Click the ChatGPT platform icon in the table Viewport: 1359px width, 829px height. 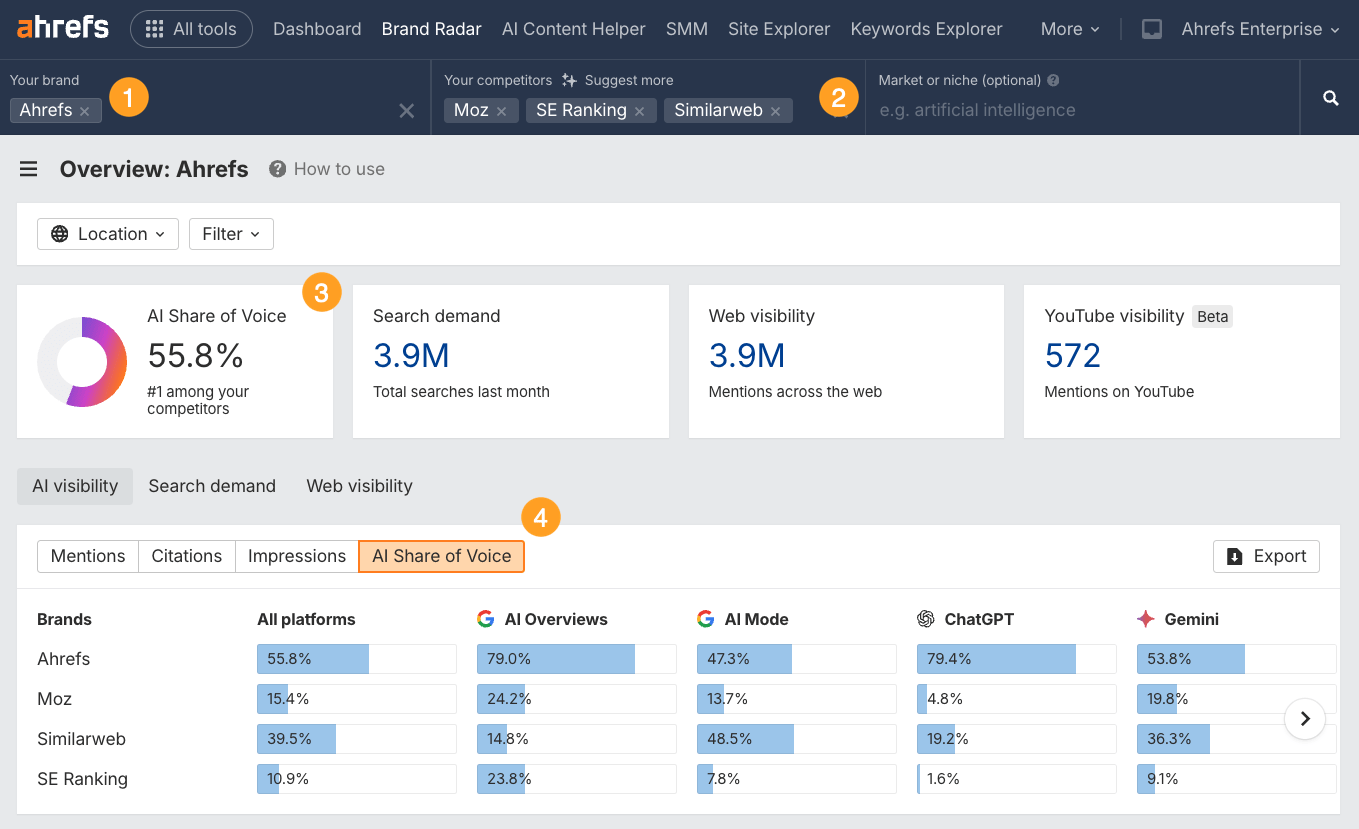[x=925, y=618]
